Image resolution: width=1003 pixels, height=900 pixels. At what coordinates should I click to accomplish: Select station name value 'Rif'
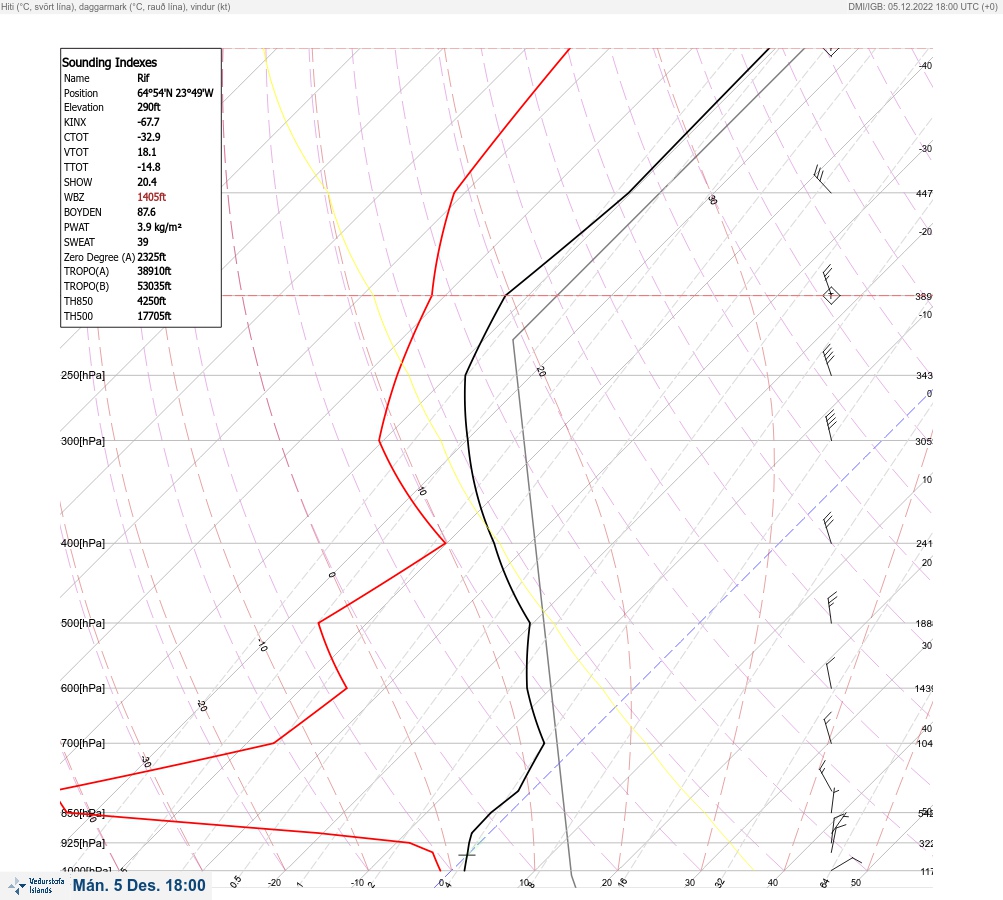143,78
